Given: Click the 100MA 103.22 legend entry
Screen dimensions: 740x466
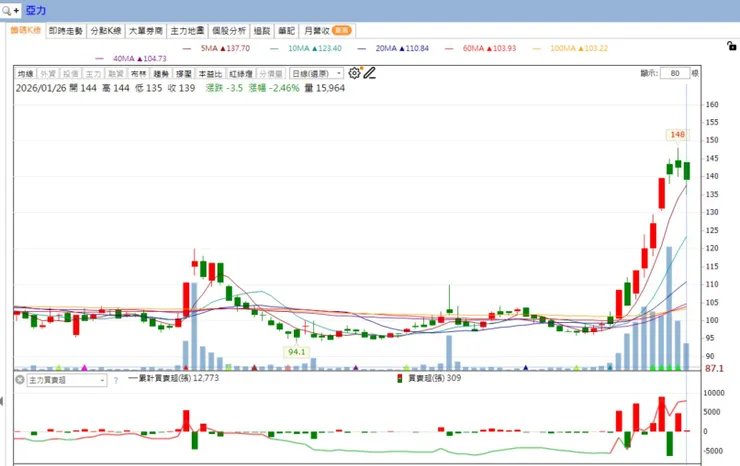Looking at the screenshot, I should pyautogui.click(x=570, y=48).
